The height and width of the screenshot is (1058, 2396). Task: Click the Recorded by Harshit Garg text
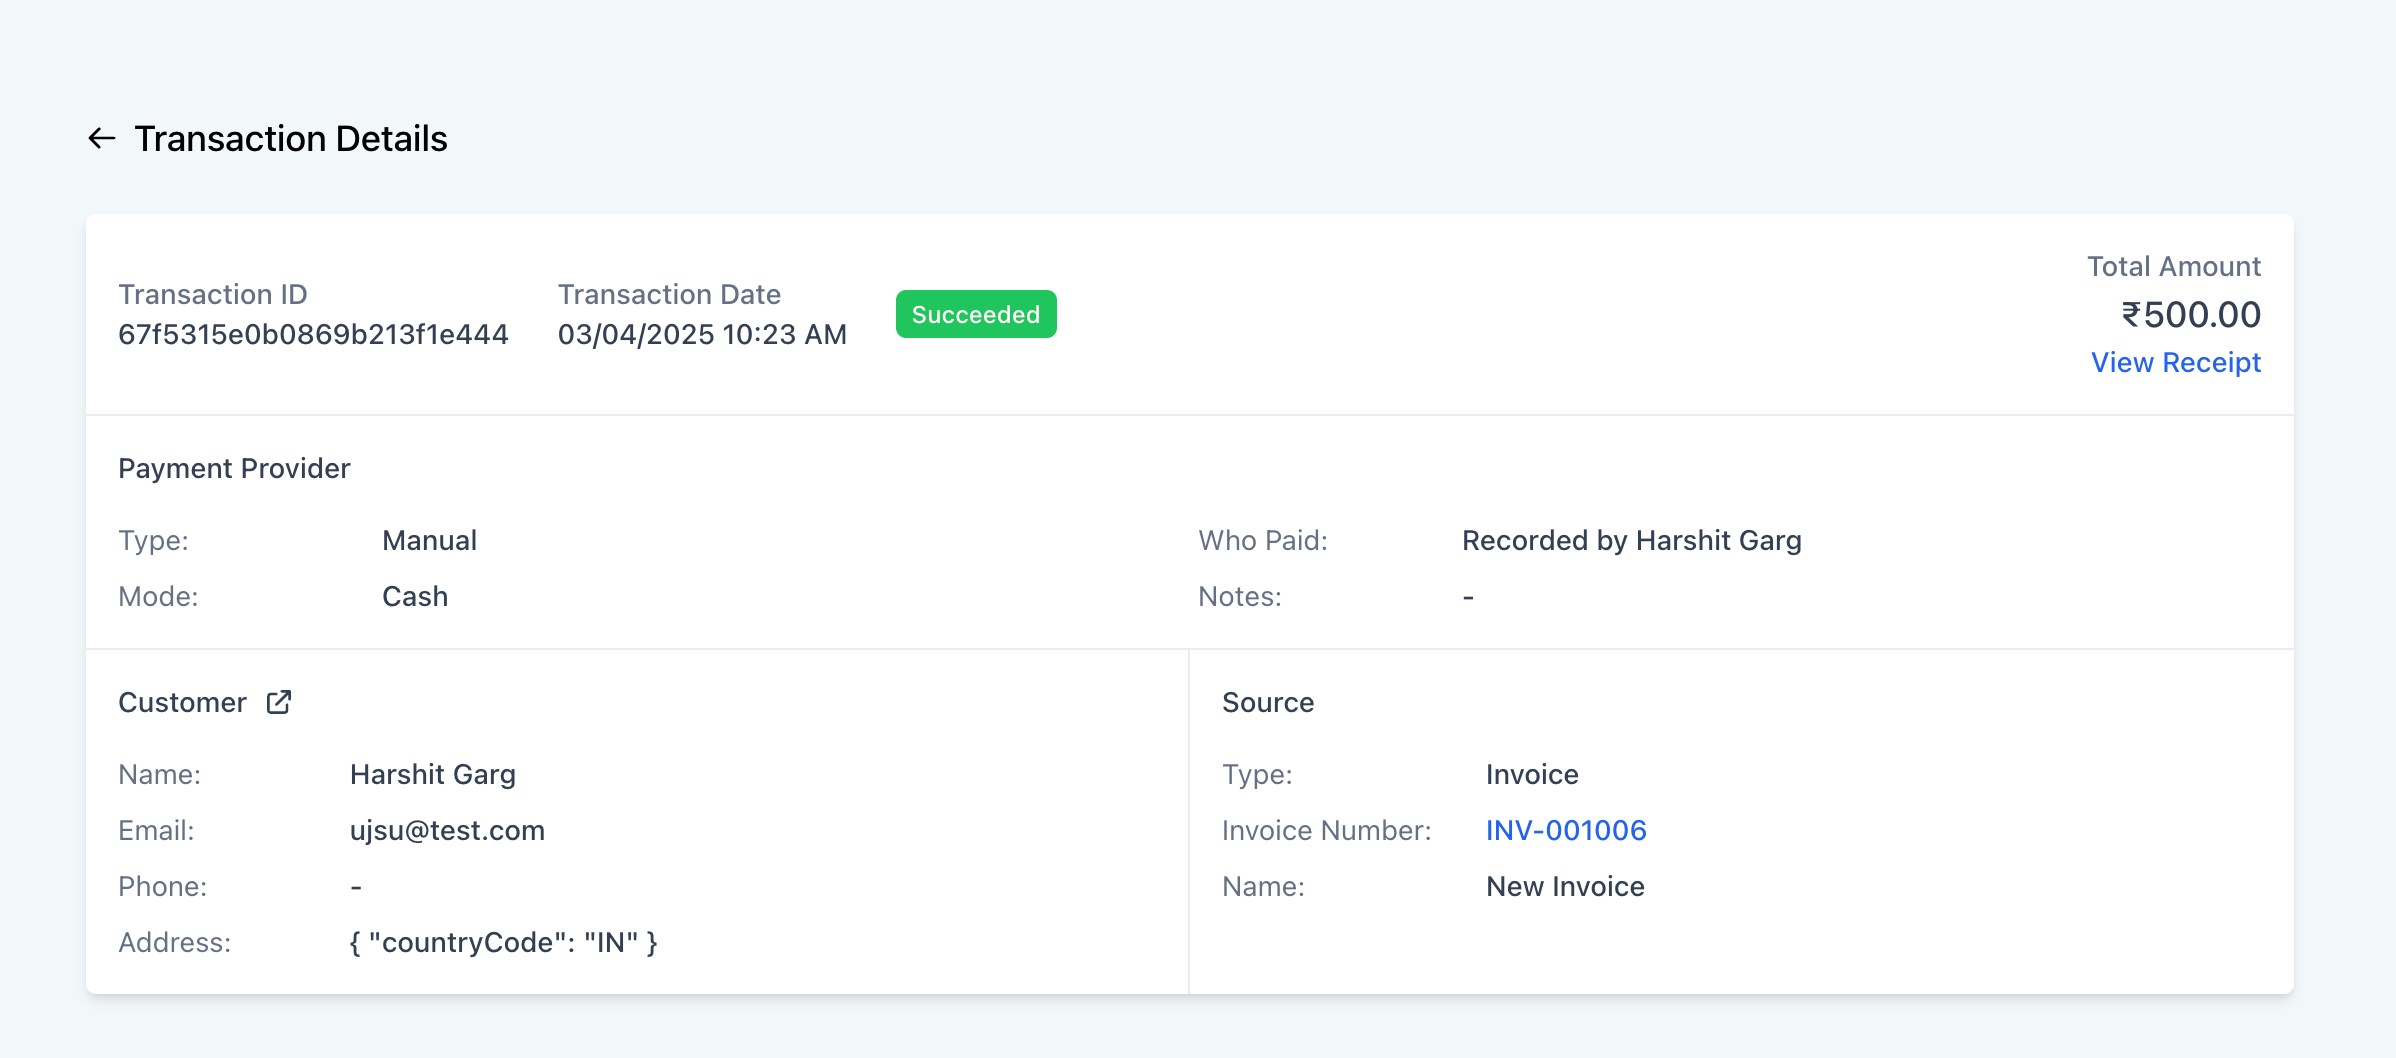[x=1631, y=540]
